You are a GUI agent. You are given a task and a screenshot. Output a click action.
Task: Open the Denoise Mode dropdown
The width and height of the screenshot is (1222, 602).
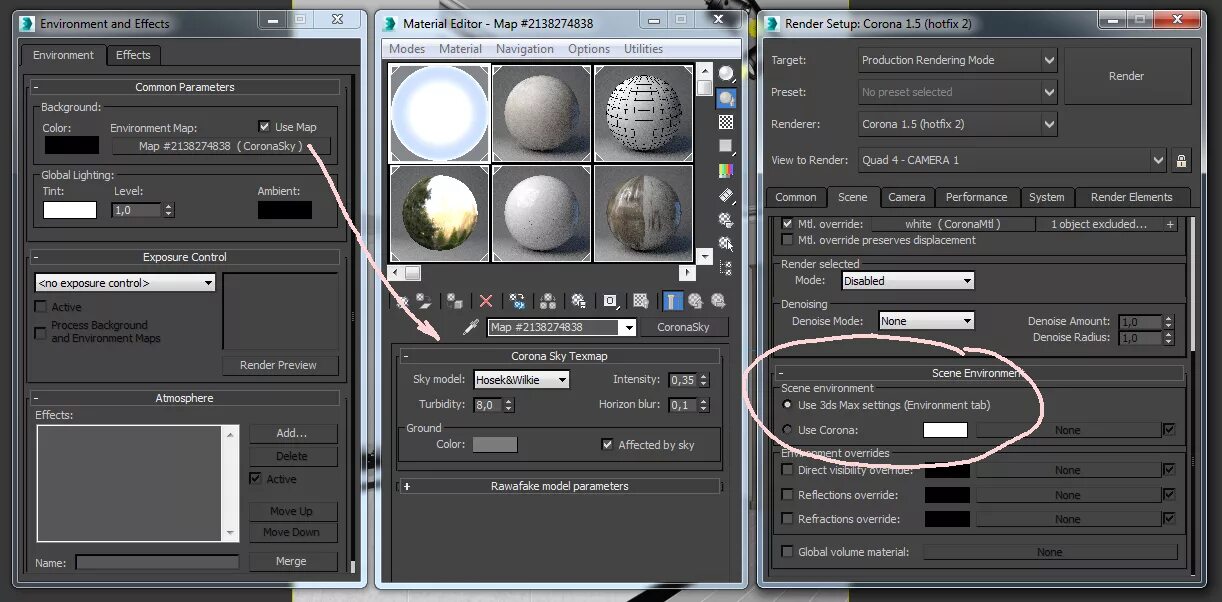926,321
